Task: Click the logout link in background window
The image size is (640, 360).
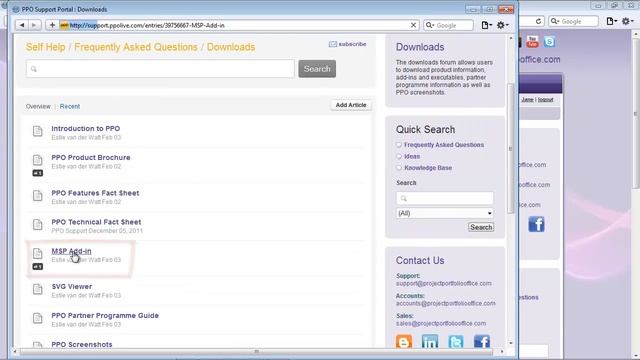Action: 545,100
